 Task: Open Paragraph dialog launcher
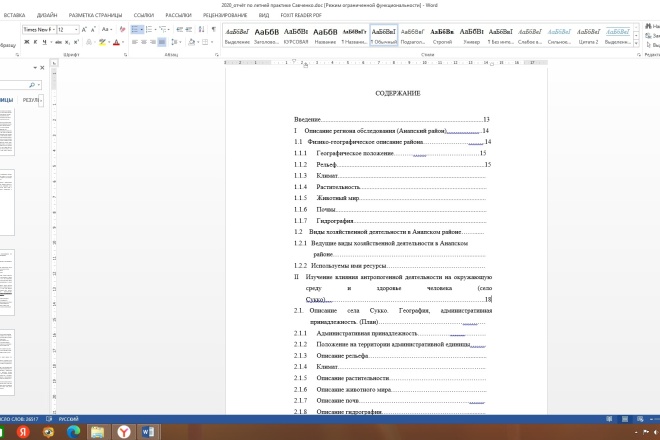(217, 55)
